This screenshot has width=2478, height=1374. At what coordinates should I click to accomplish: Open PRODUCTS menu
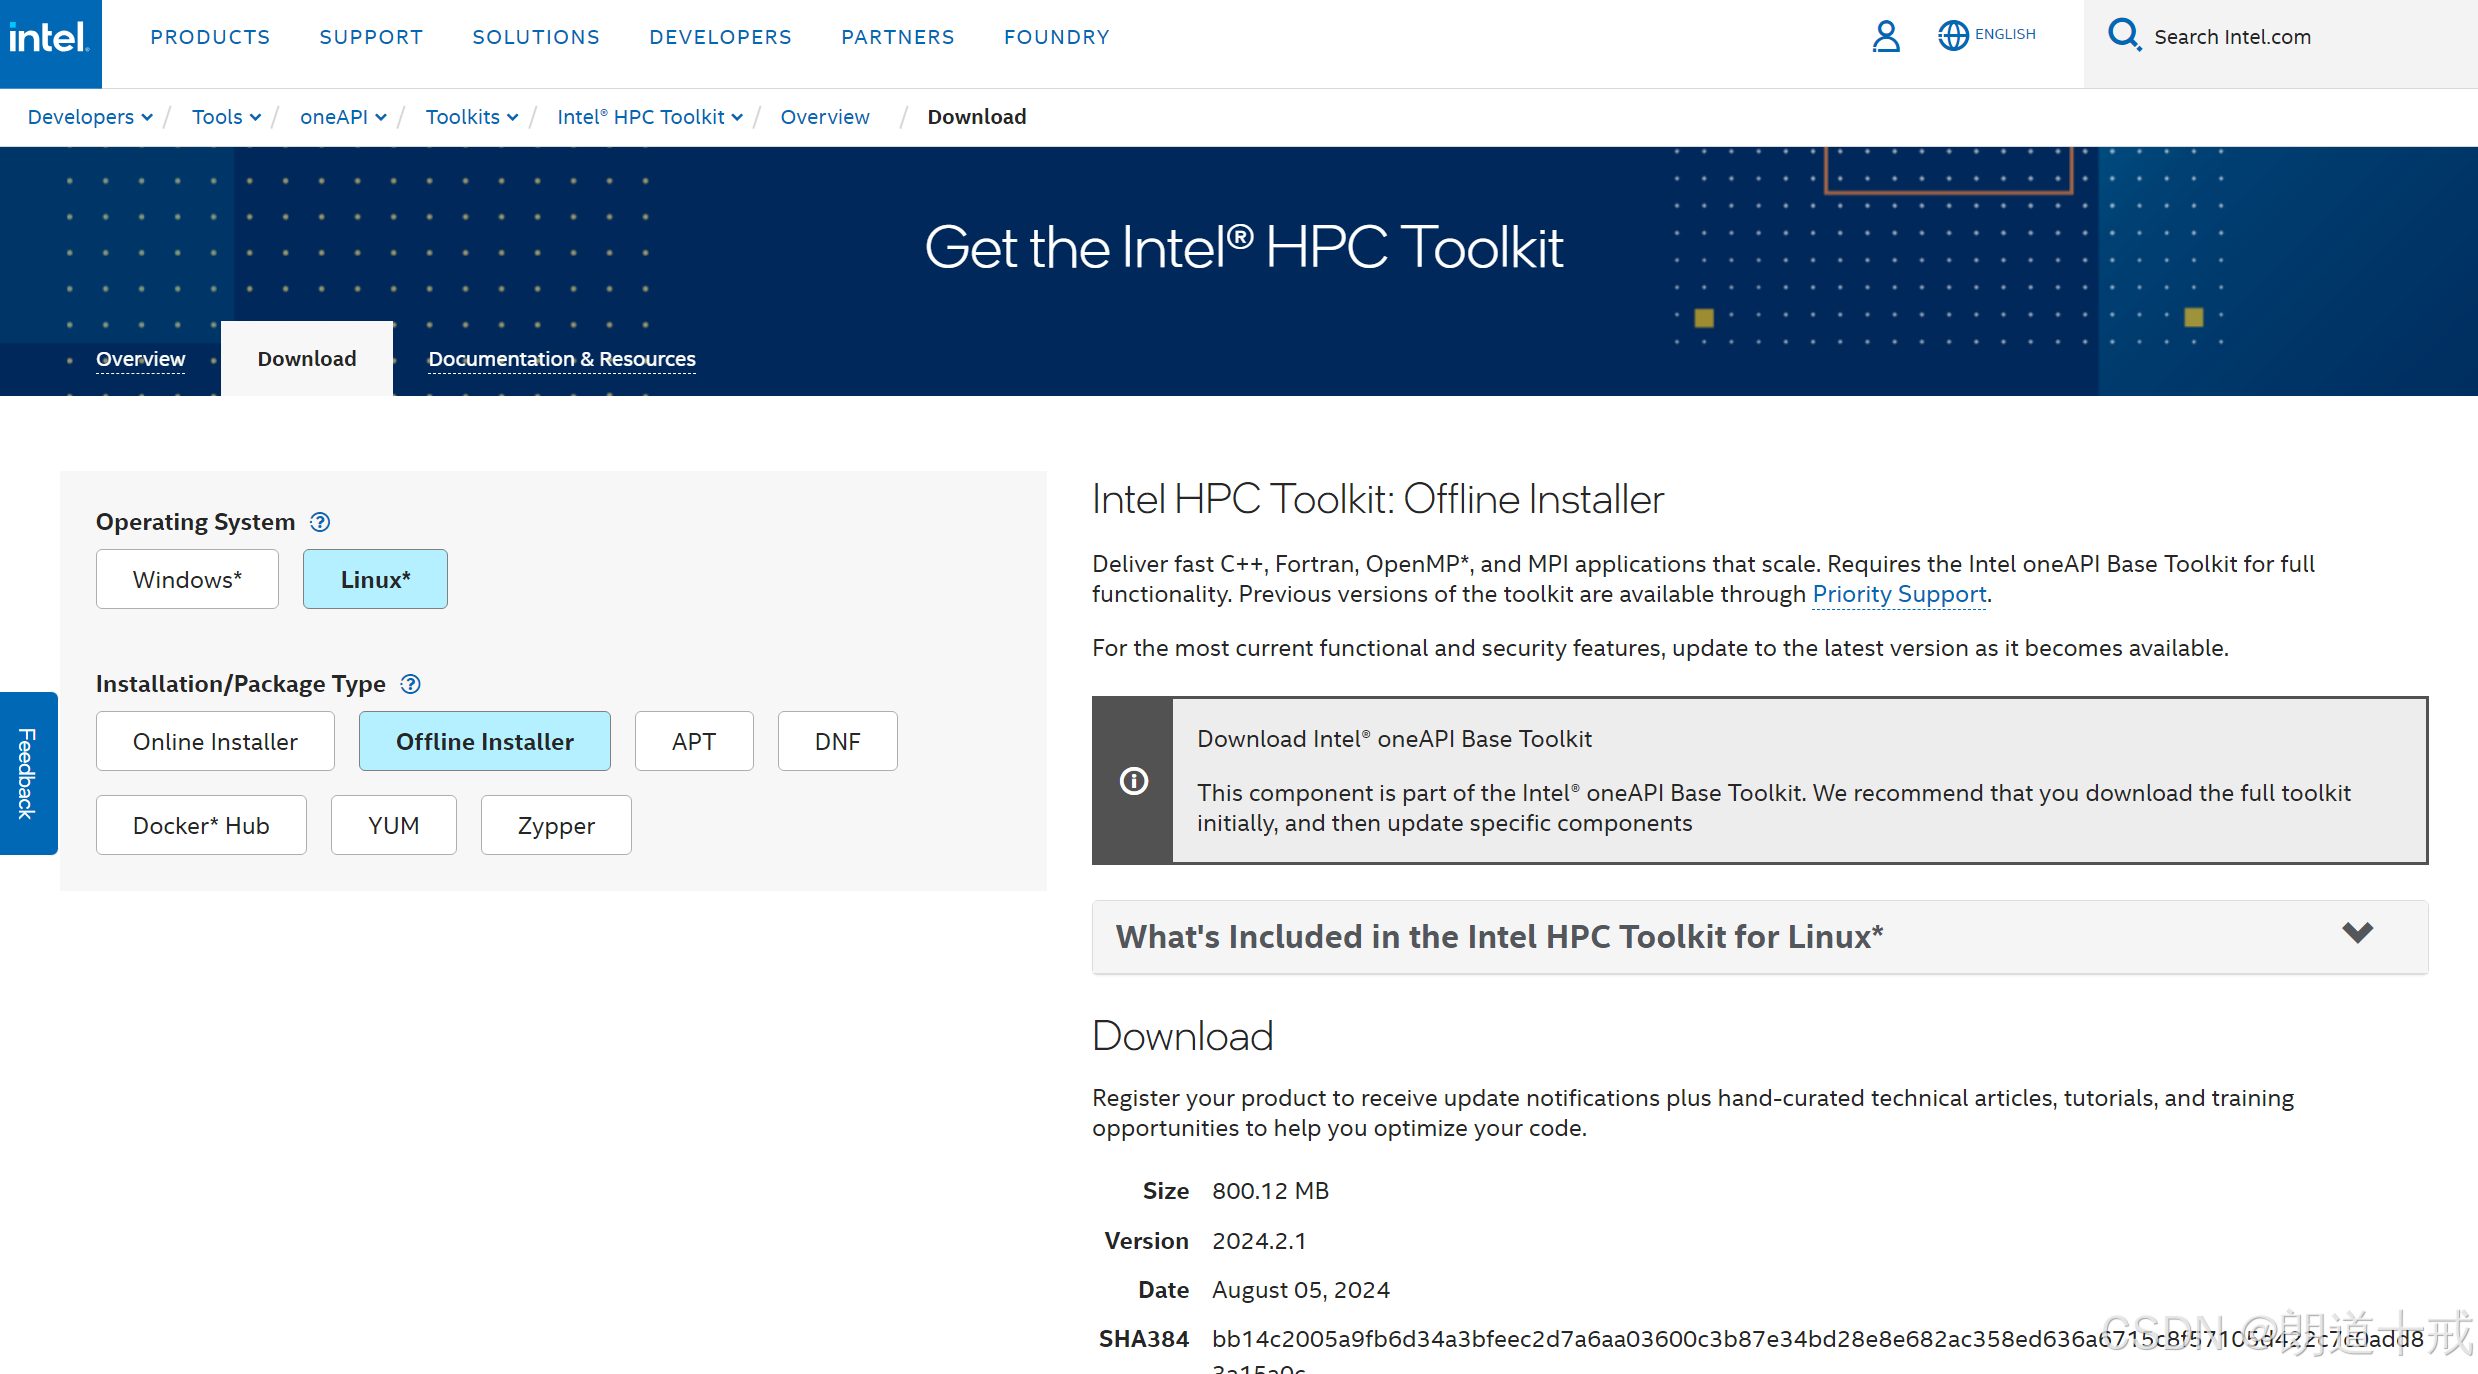point(210,37)
